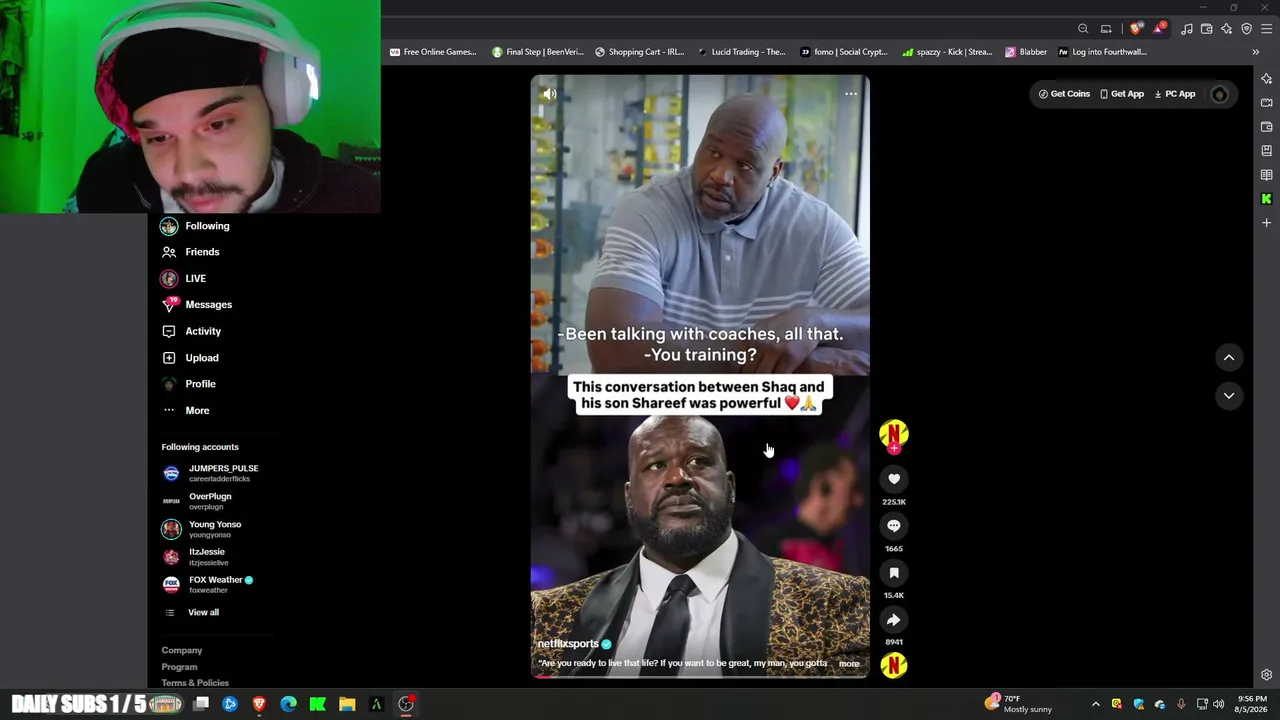Open OBS Studio in the taskbar
This screenshot has height=720, width=1280.
(x=406, y=704)
